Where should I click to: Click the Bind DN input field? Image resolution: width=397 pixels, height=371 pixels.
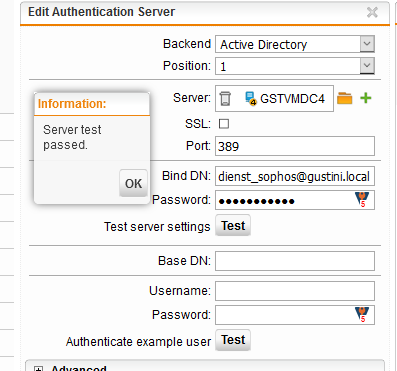click(295, 176)
